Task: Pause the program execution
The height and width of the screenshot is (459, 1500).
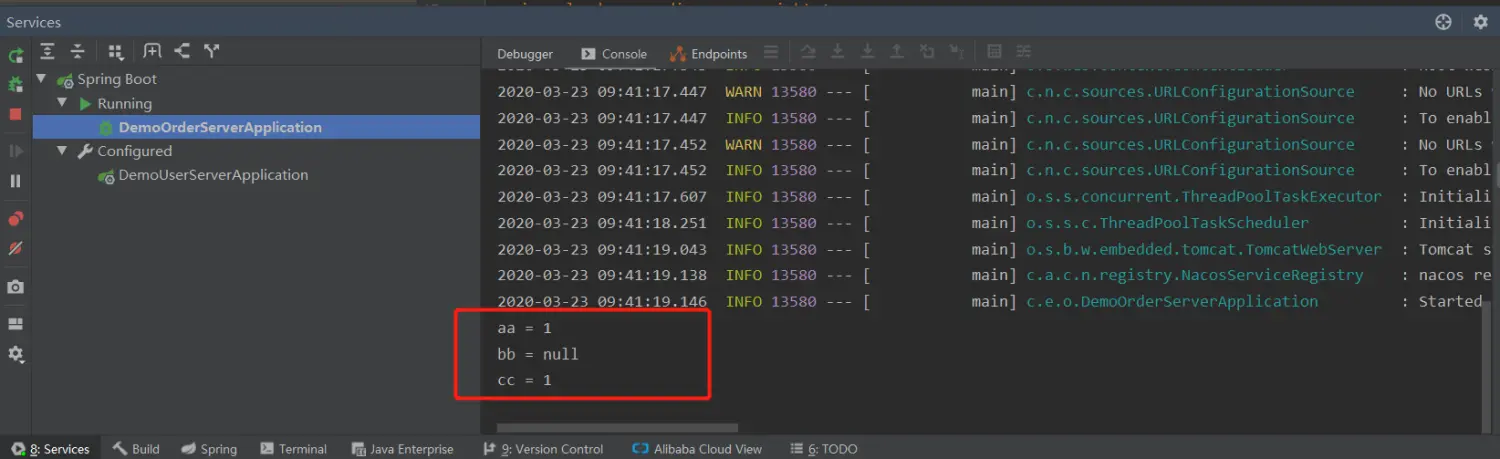Action: point(16,181)
